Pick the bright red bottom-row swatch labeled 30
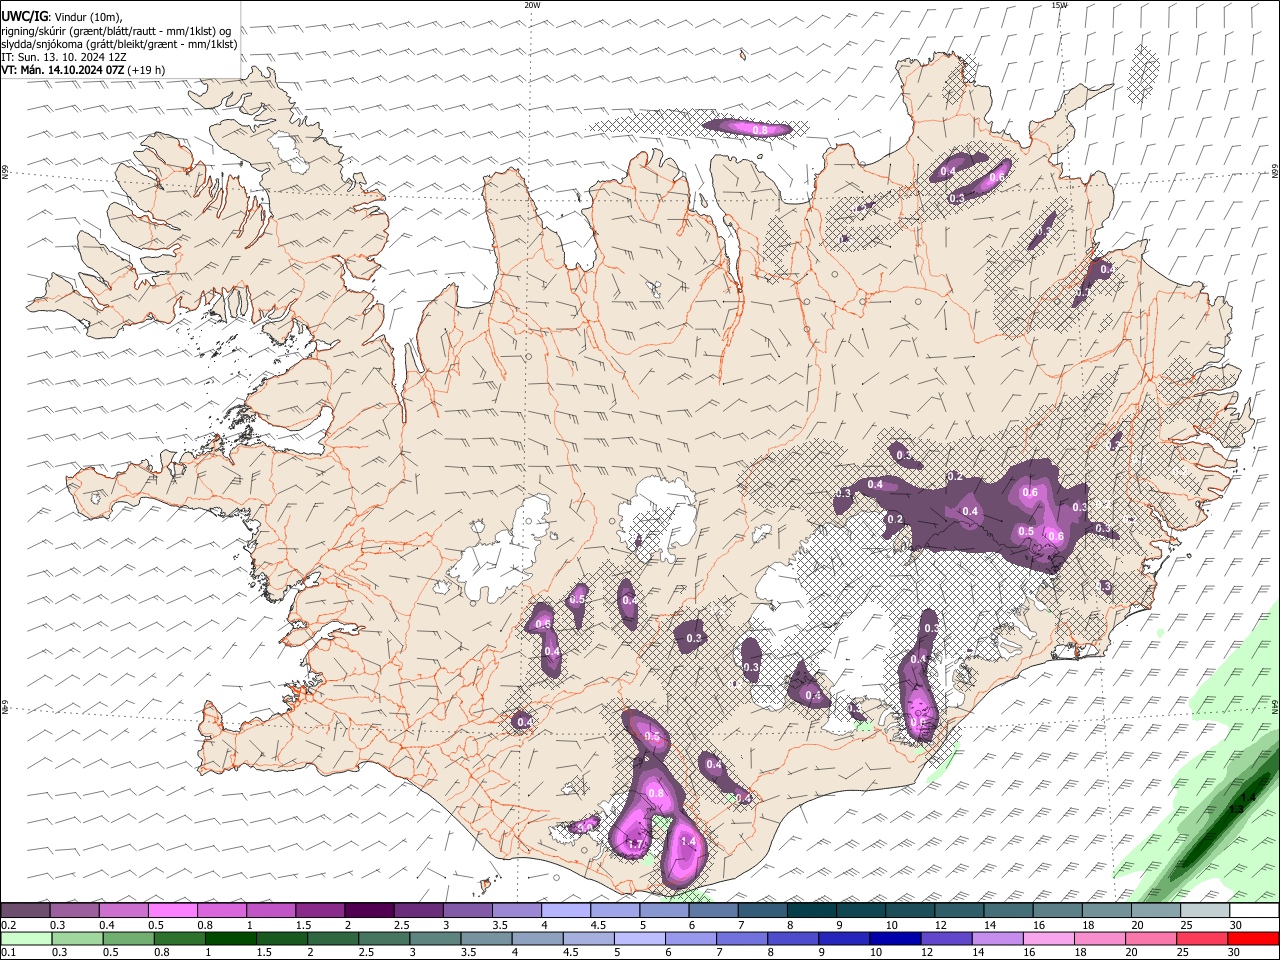 [1252, 938]
